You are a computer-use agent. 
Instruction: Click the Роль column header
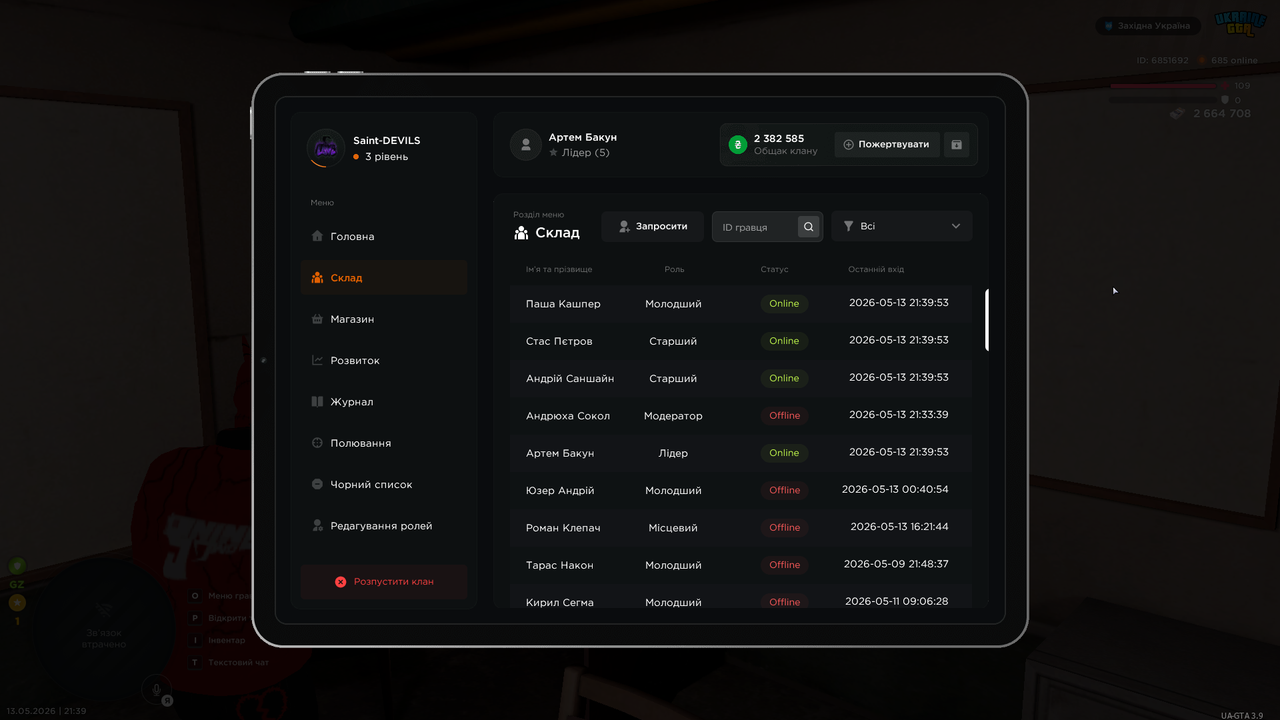pyautogui.click(x=674, y=269)
